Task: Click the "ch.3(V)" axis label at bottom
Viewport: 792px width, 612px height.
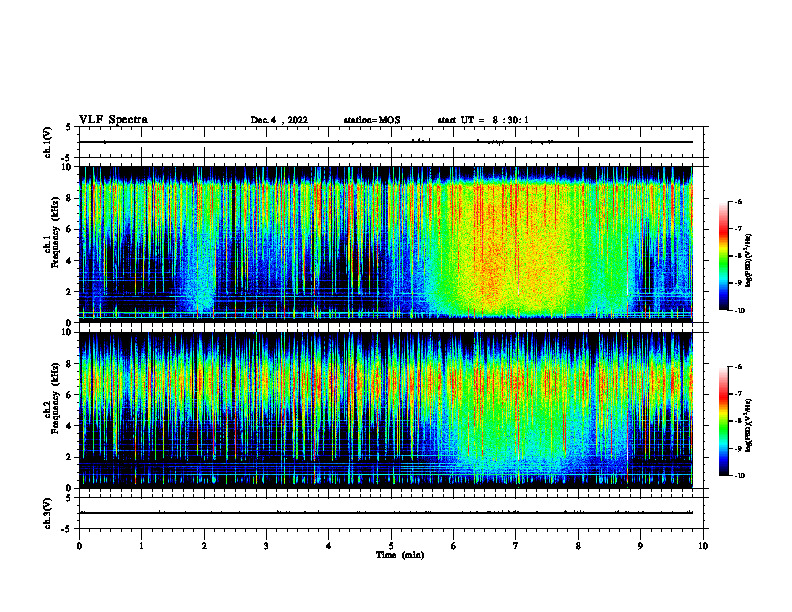Action: pyautogui.click(x=48, y=513)
